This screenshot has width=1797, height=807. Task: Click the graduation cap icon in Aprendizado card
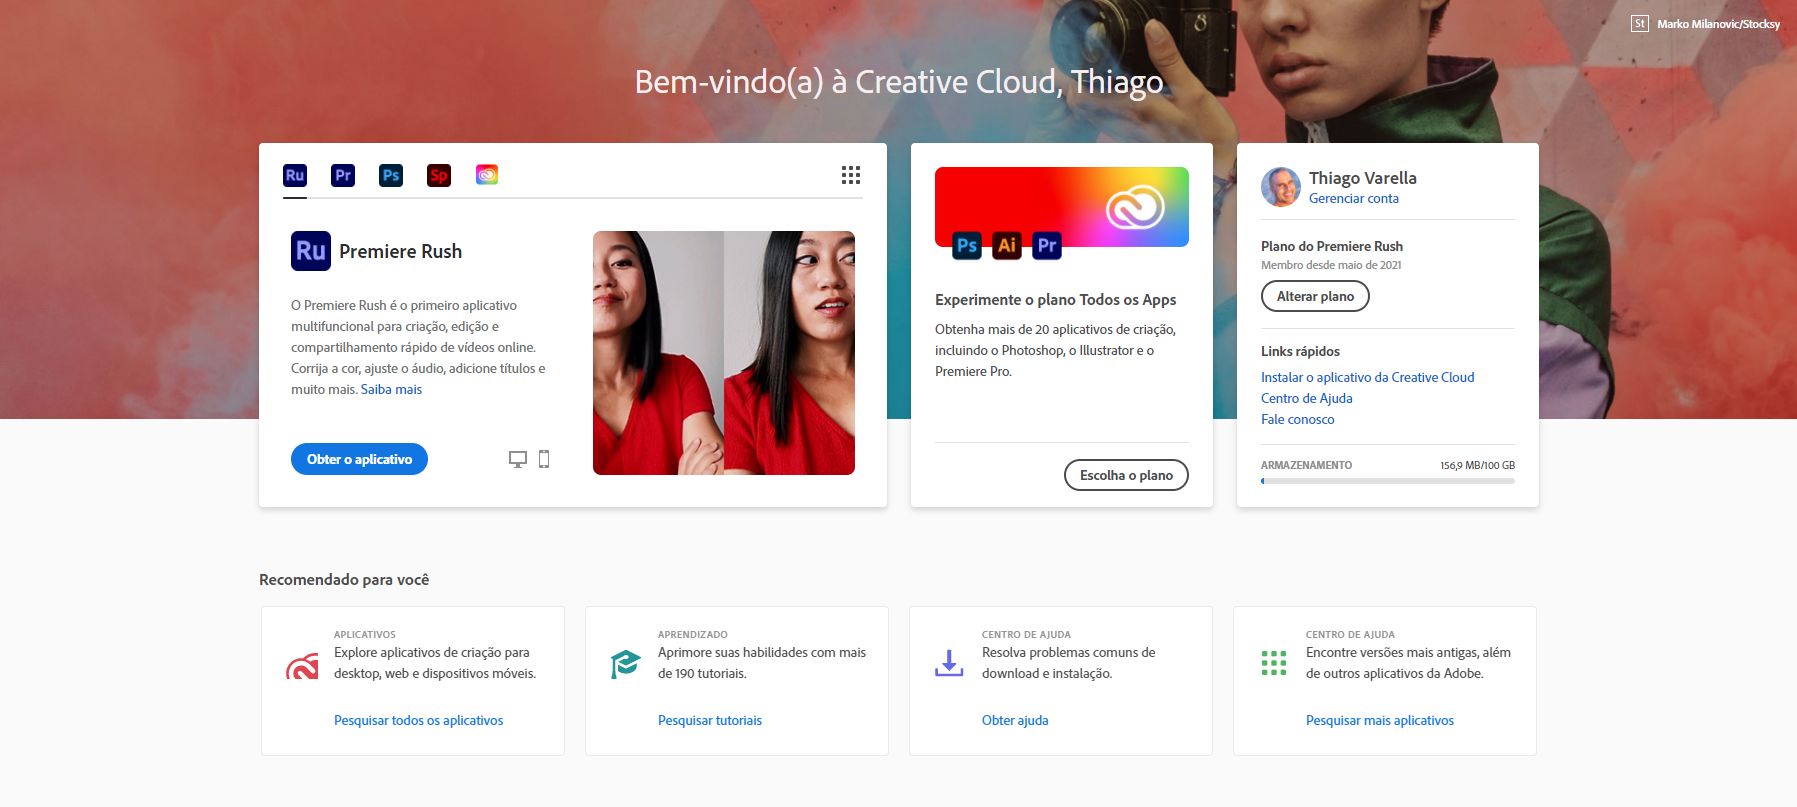click(626, 664)
